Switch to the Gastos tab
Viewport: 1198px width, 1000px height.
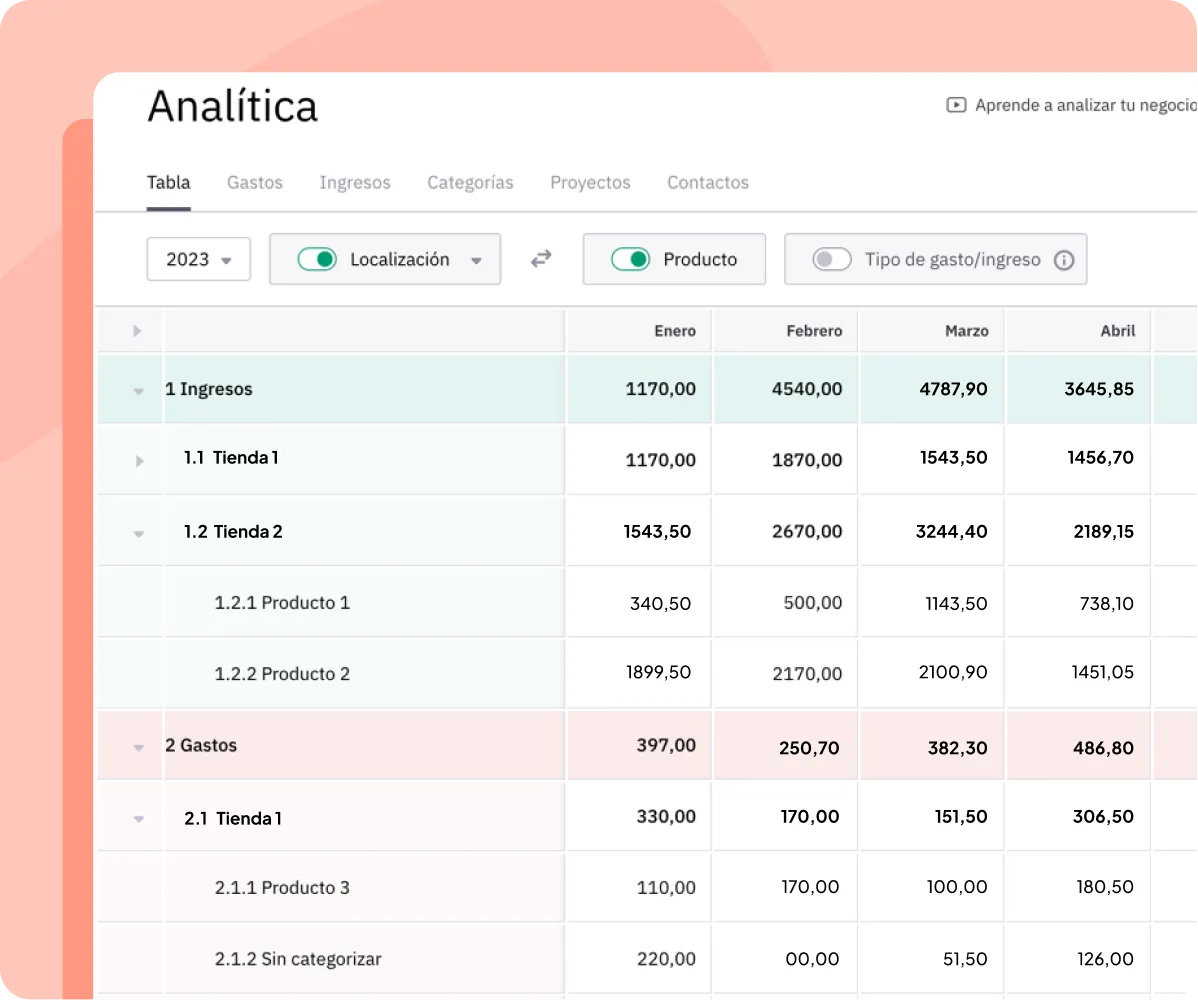(x=255, y=183)
